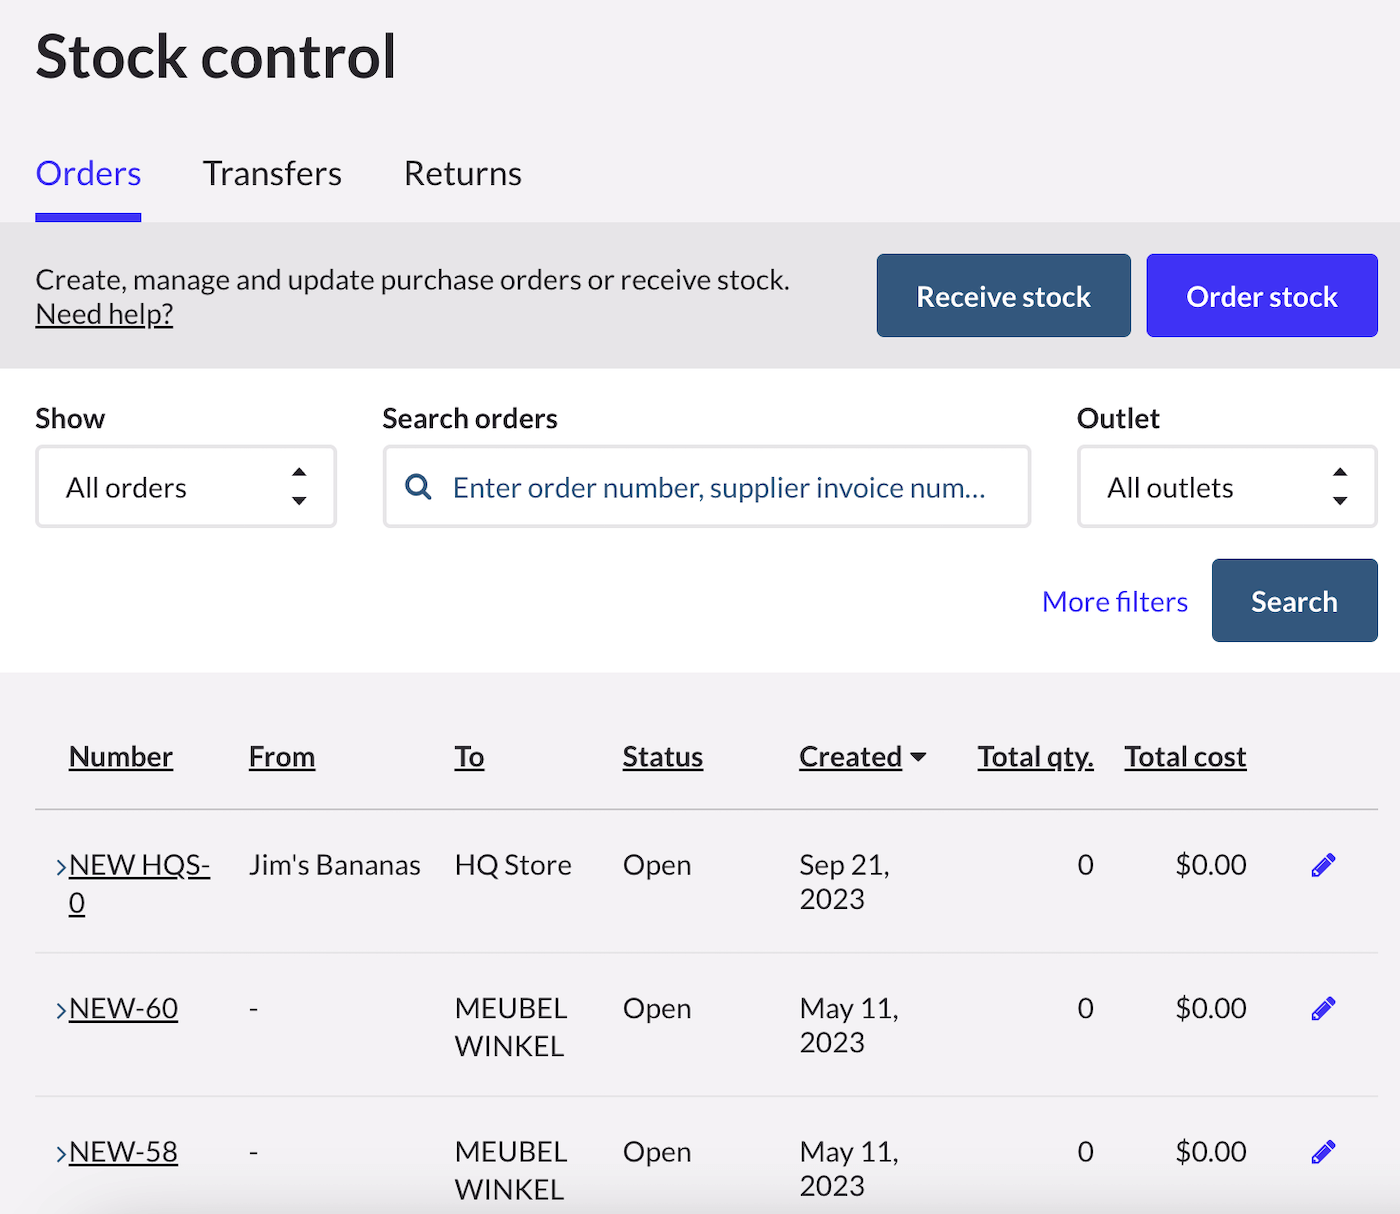The image size is (1400, 1214).
Task: Select the Orders tab
Action: (88, 174)
